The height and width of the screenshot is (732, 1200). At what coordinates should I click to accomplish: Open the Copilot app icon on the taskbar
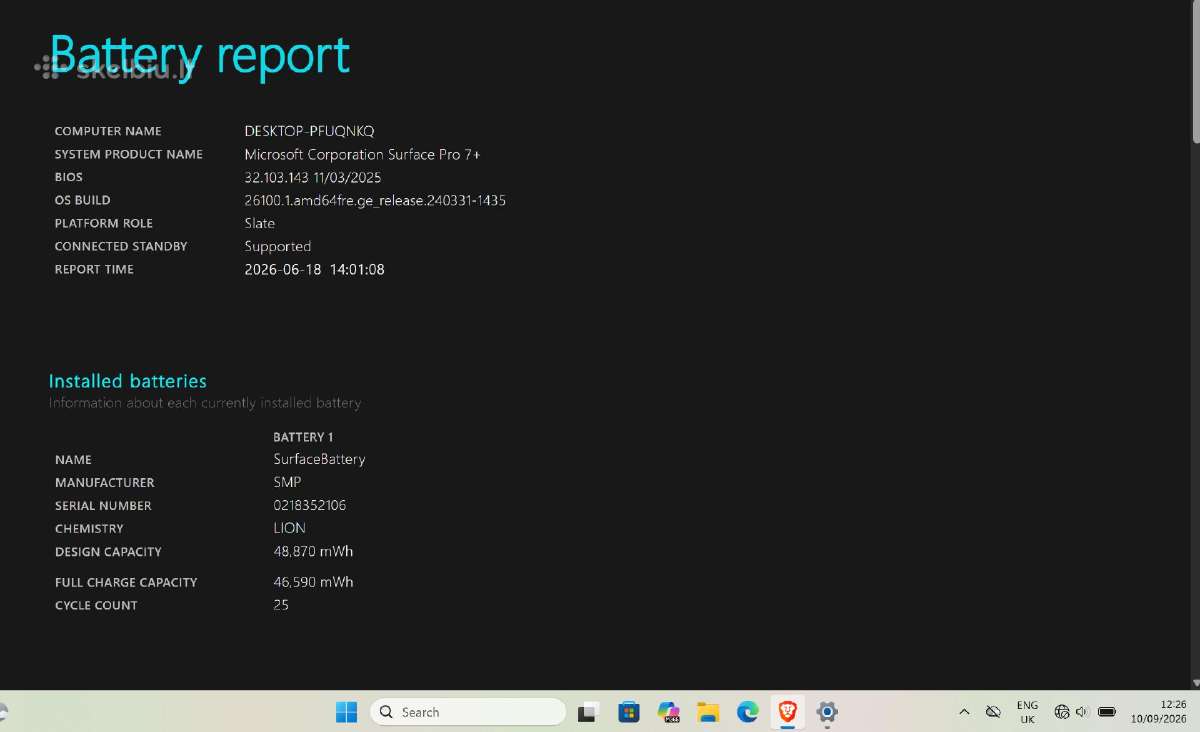coord(668,712)
